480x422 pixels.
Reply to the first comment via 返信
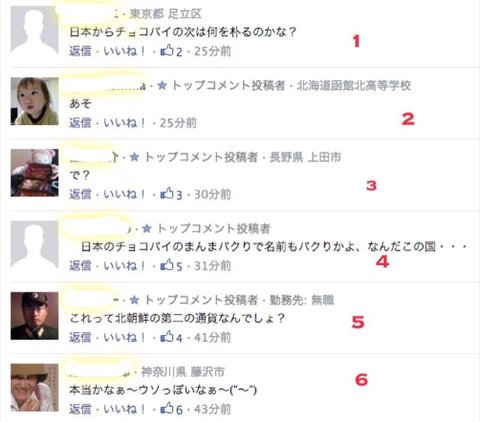pyautogui.click(x=80, y=51)
